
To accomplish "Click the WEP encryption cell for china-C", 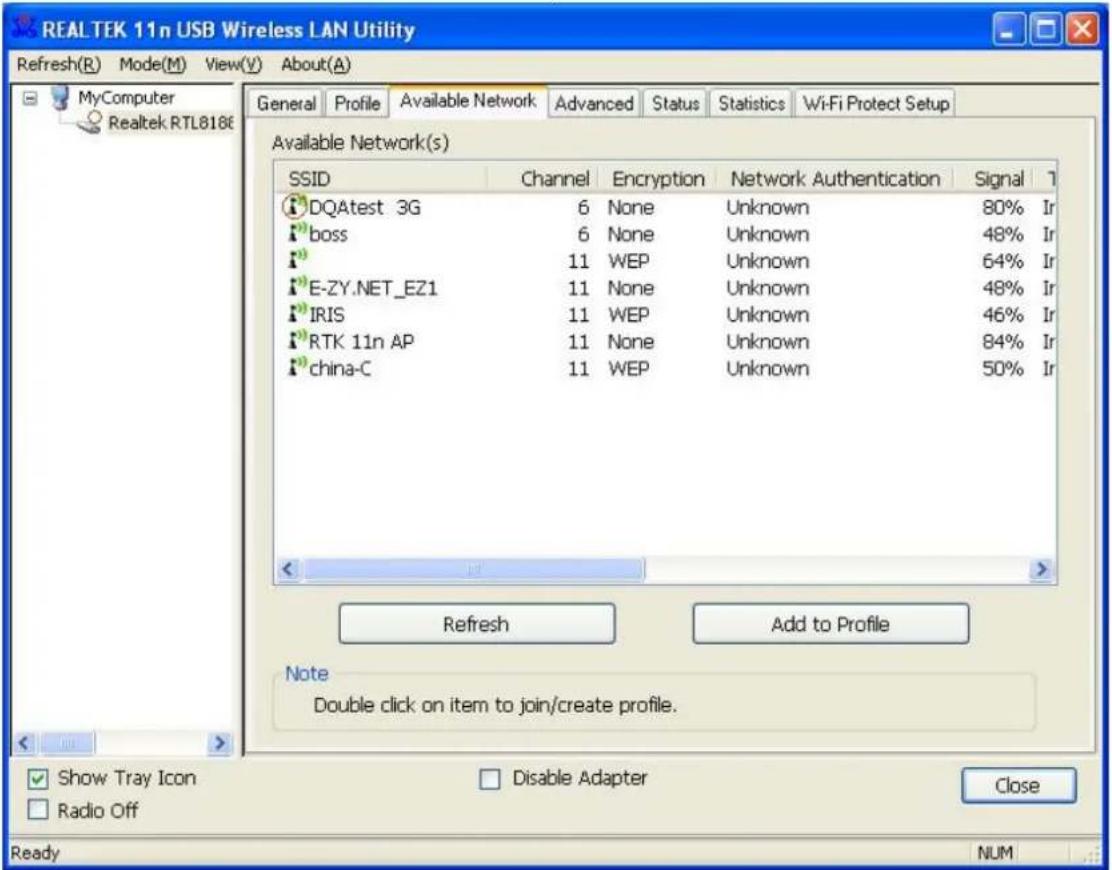I will (628, 369).
